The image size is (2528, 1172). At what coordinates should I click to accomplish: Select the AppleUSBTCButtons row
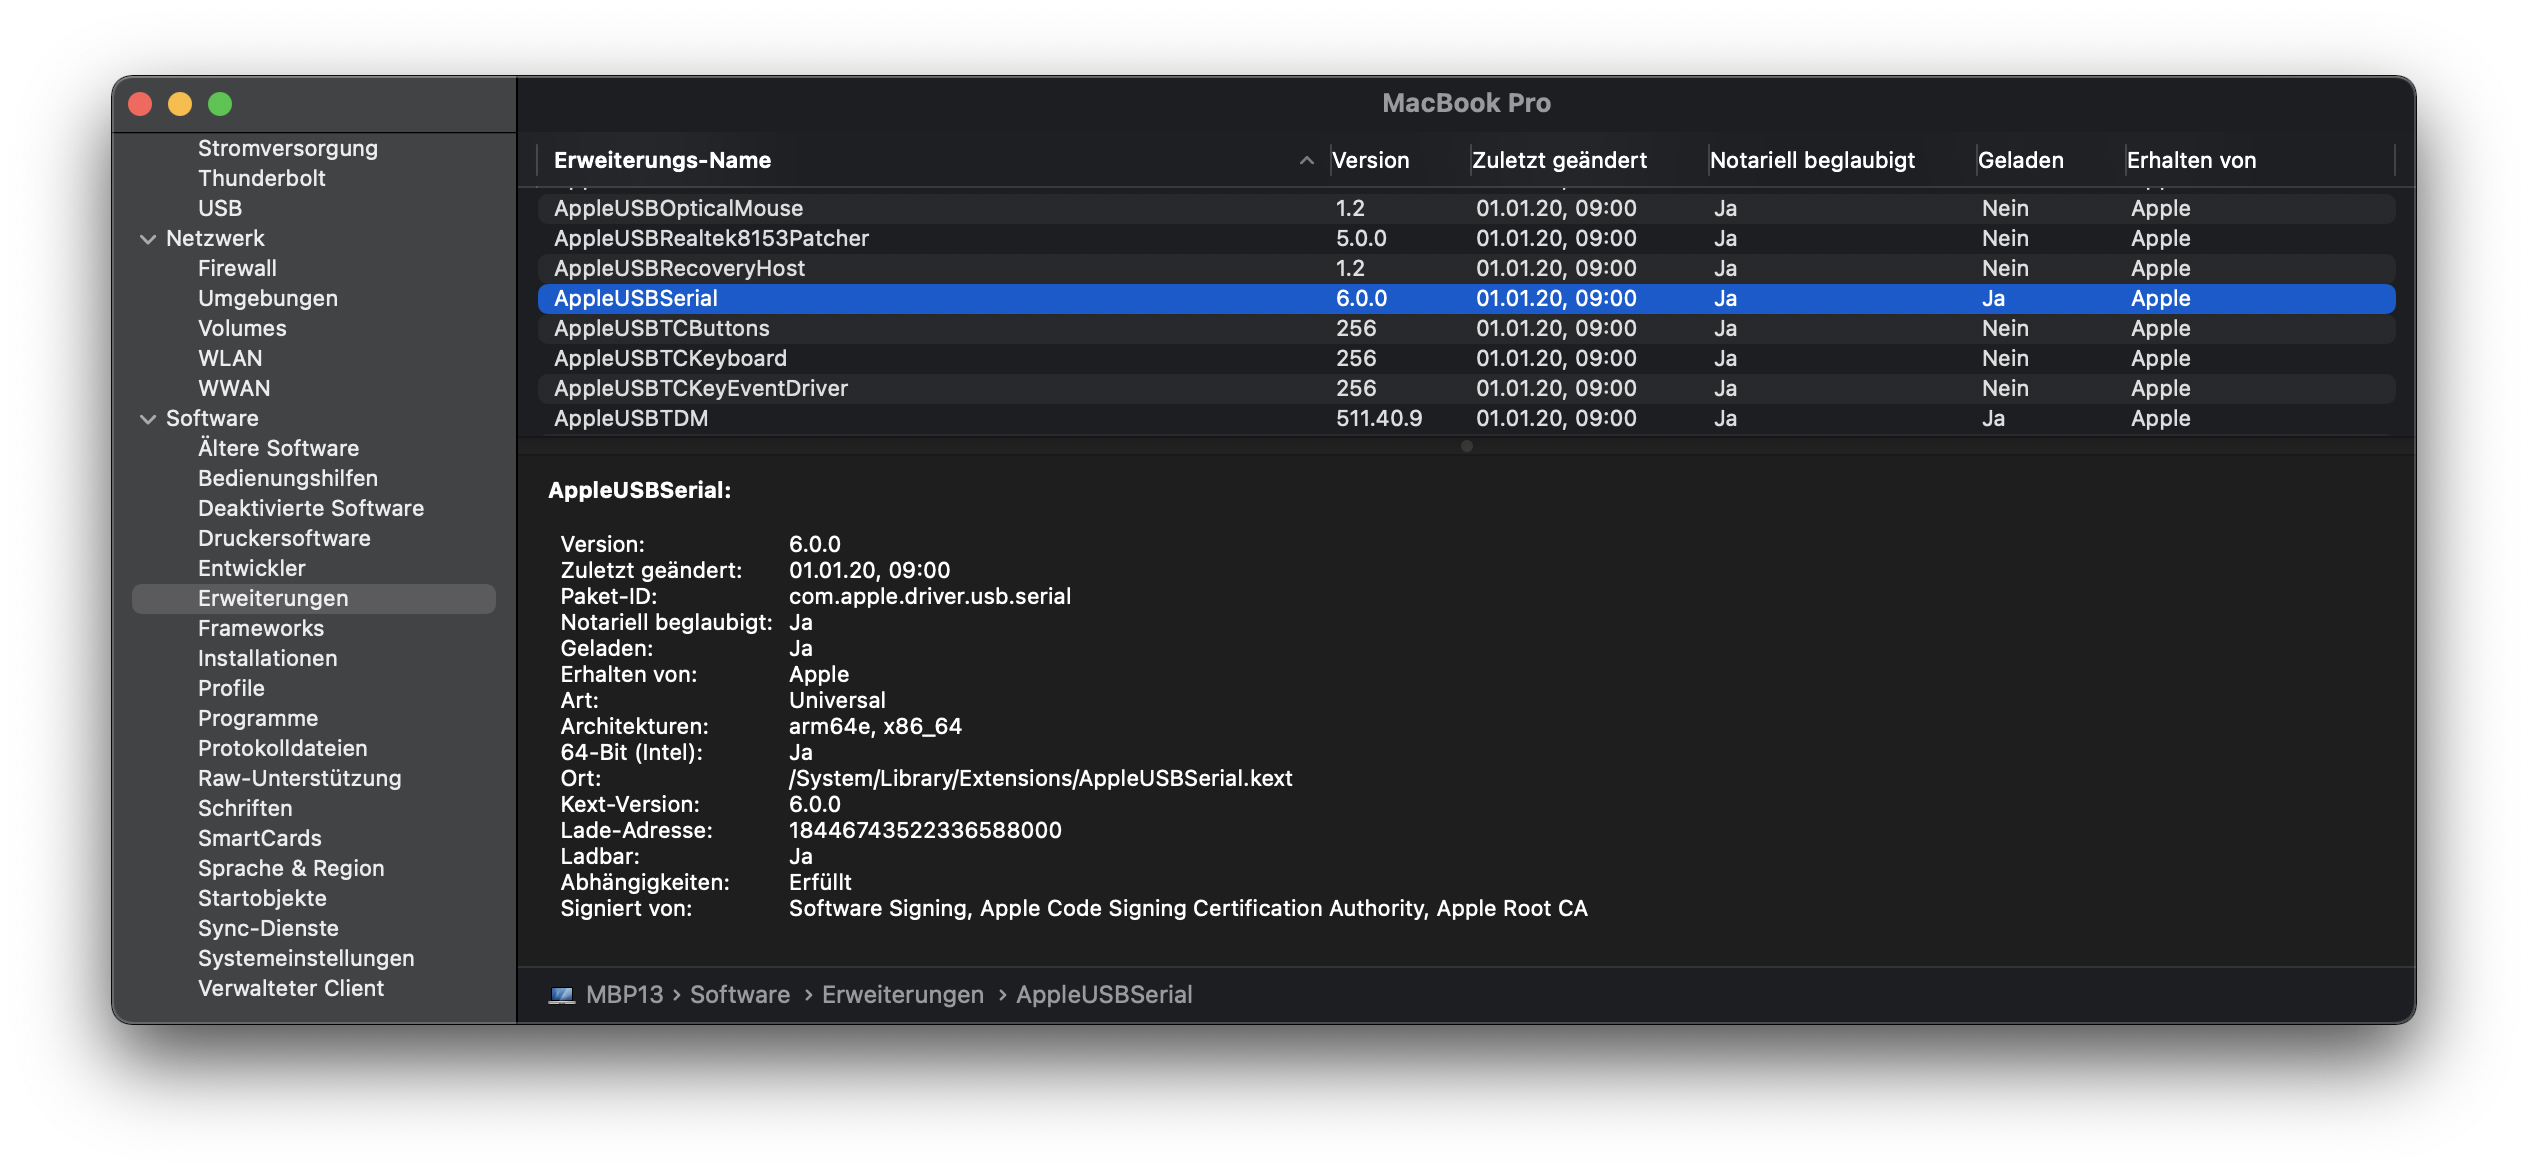click(1466, 328)
